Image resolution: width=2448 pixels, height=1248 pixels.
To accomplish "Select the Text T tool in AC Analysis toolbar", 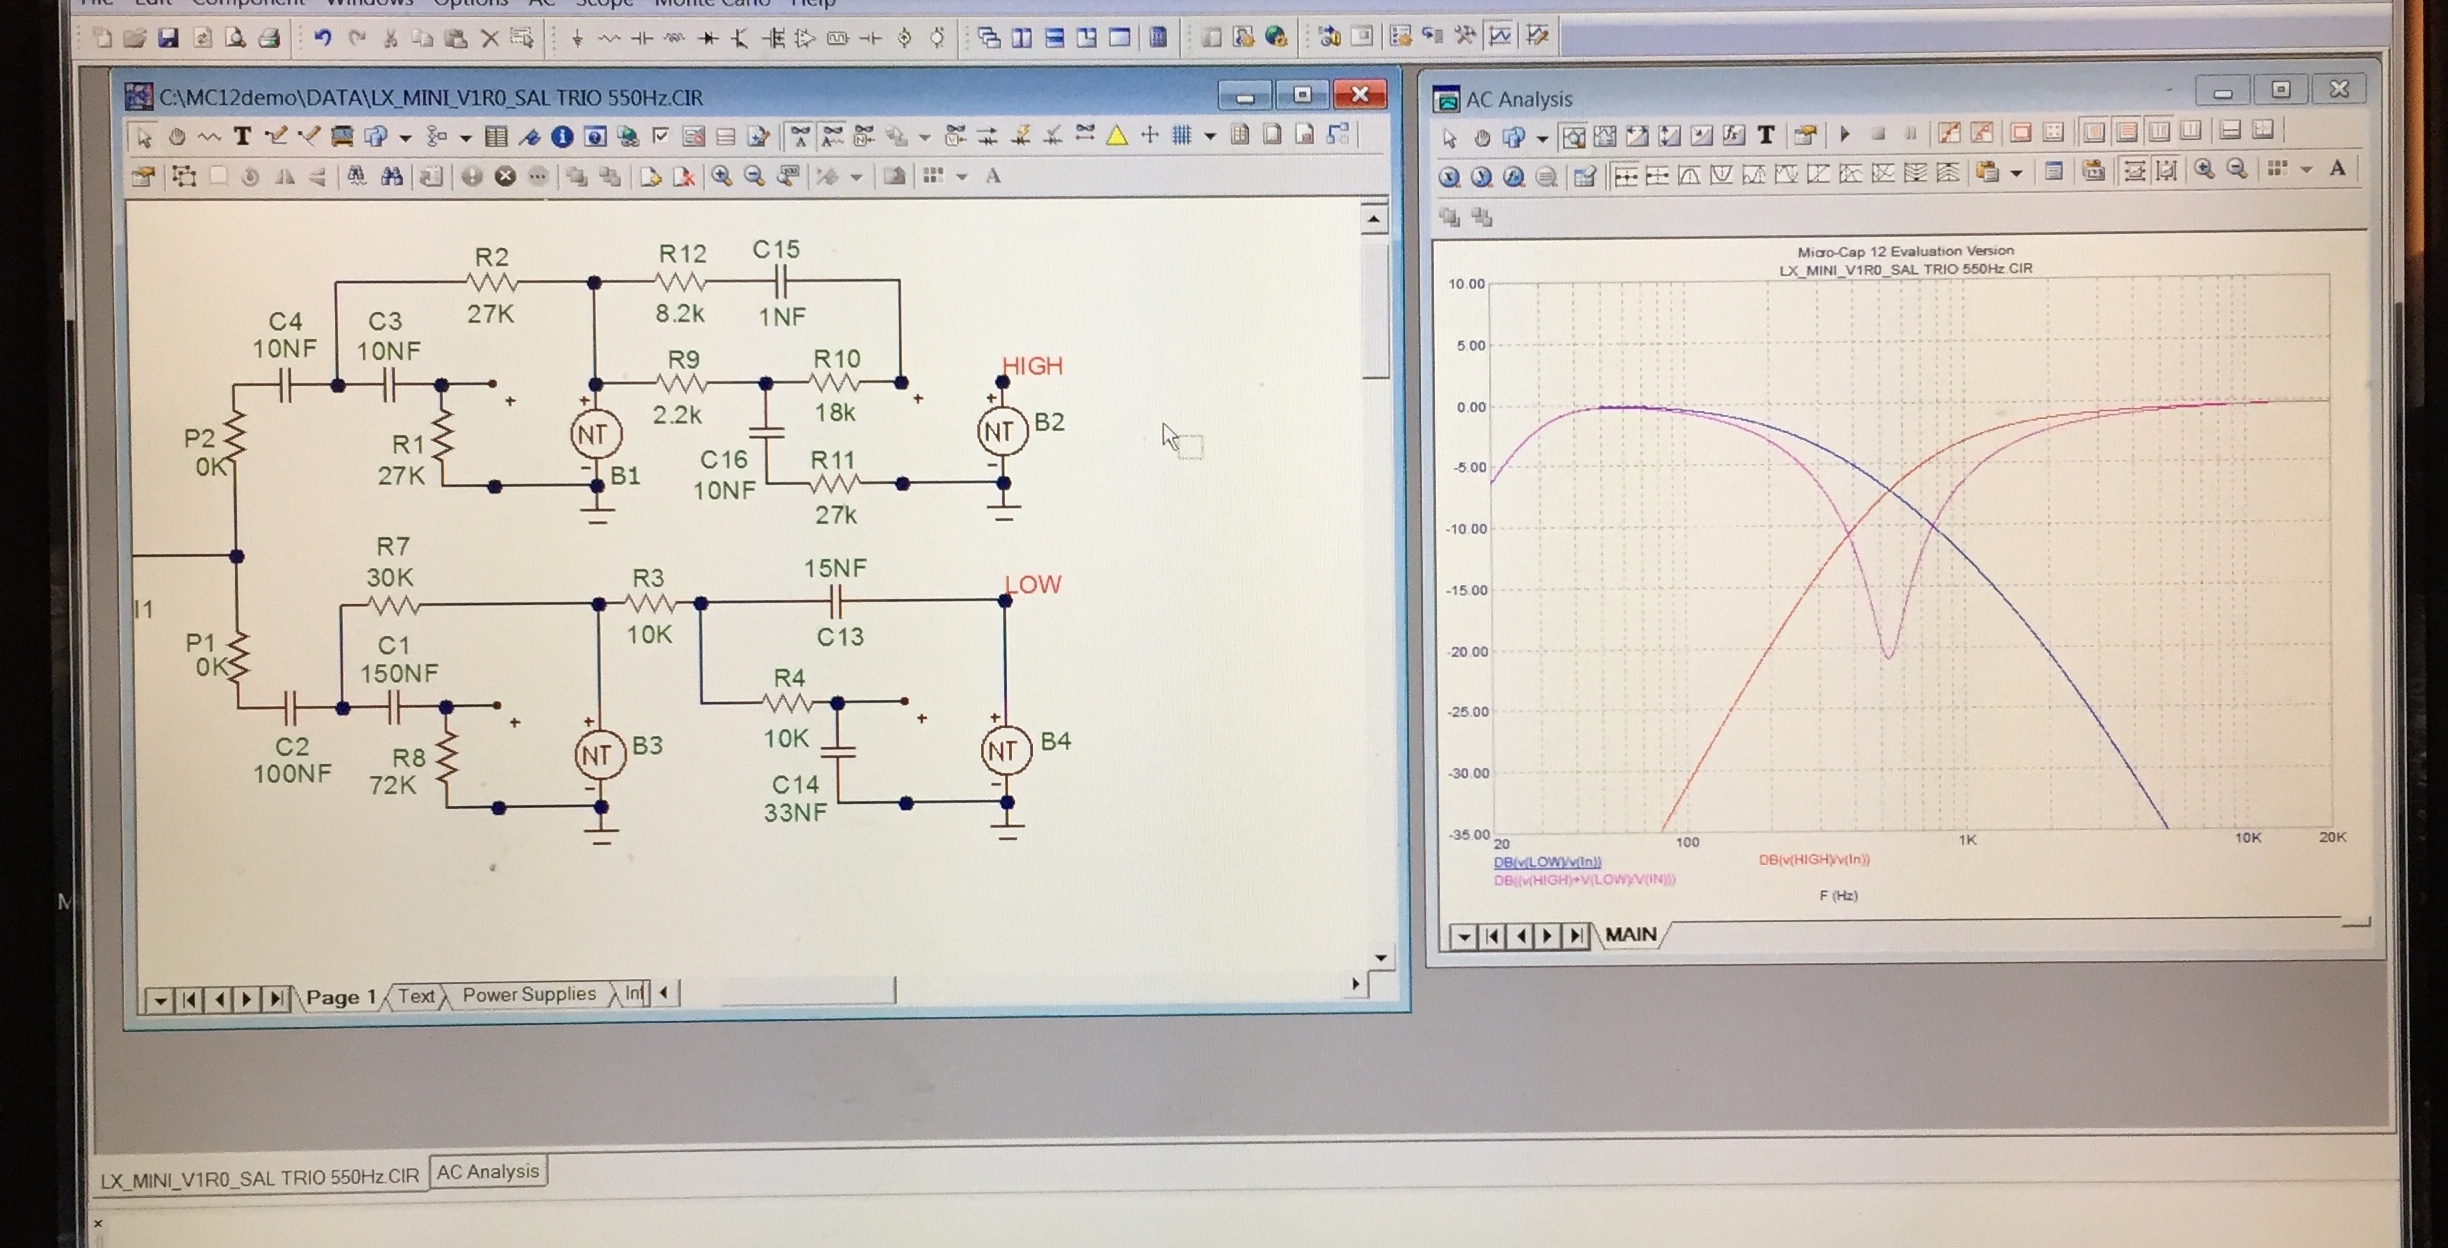I will click(1765, 134).
